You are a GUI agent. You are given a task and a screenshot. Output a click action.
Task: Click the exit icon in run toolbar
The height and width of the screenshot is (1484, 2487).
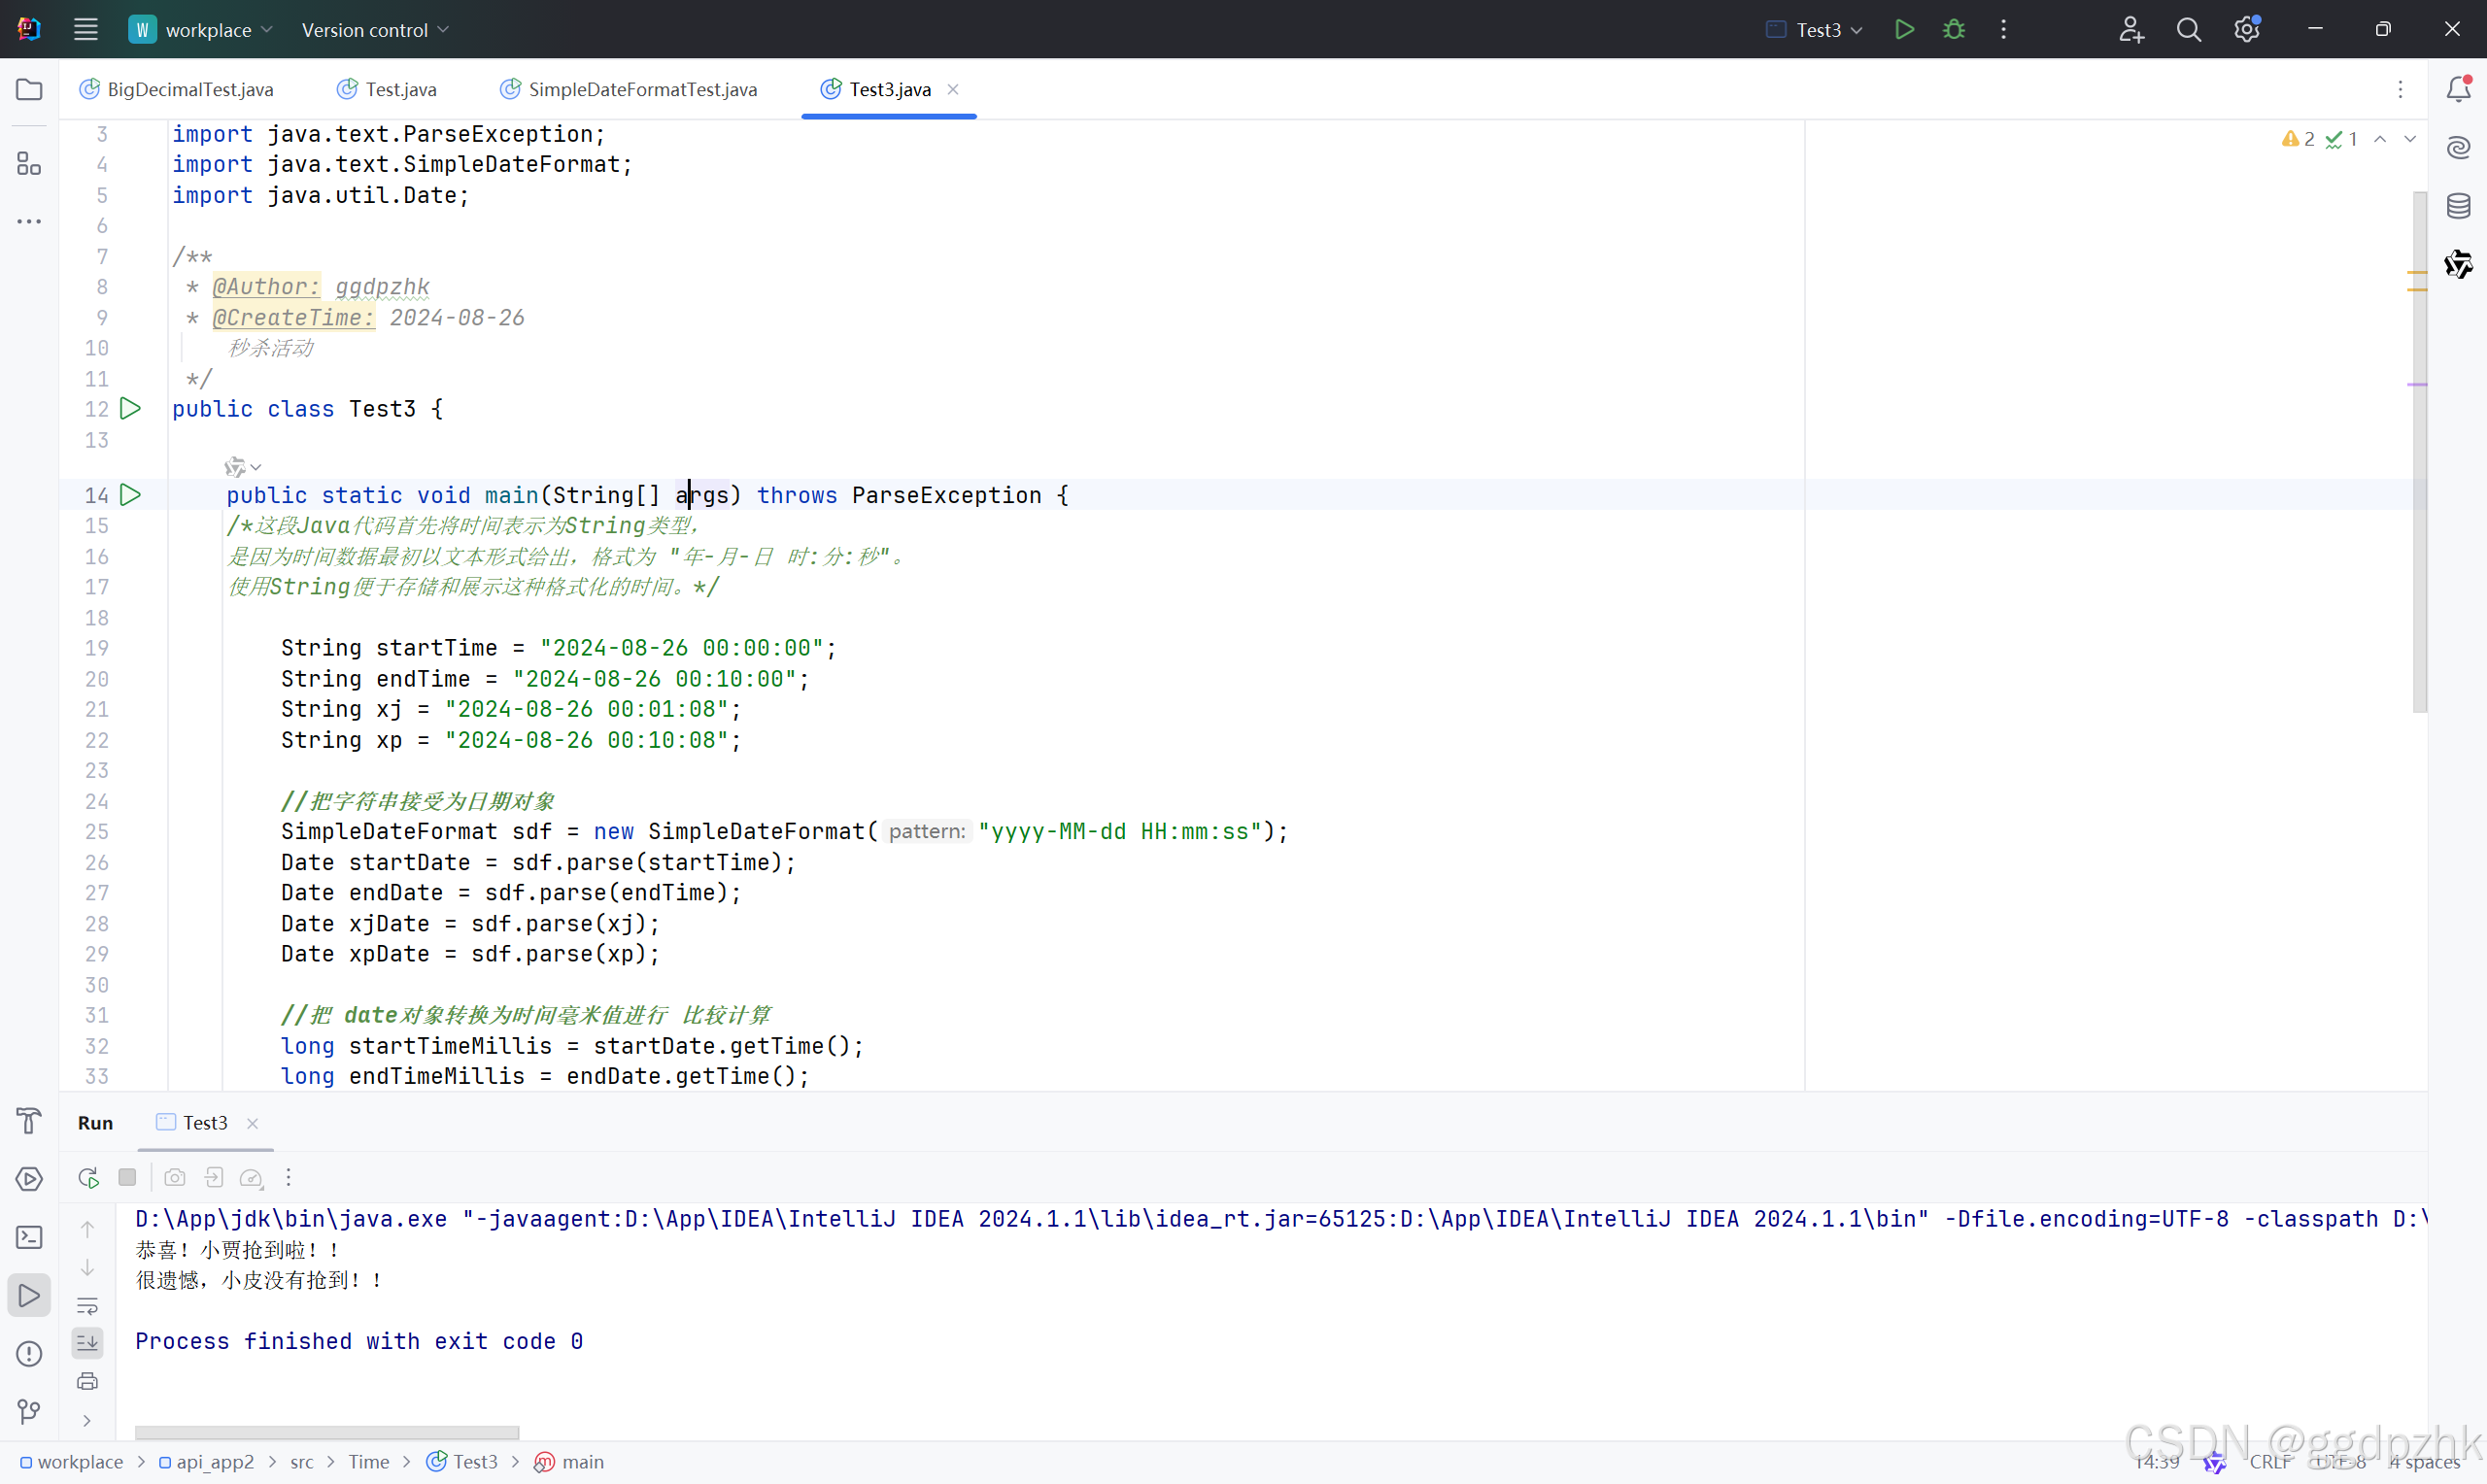(x=213, y=1177)
